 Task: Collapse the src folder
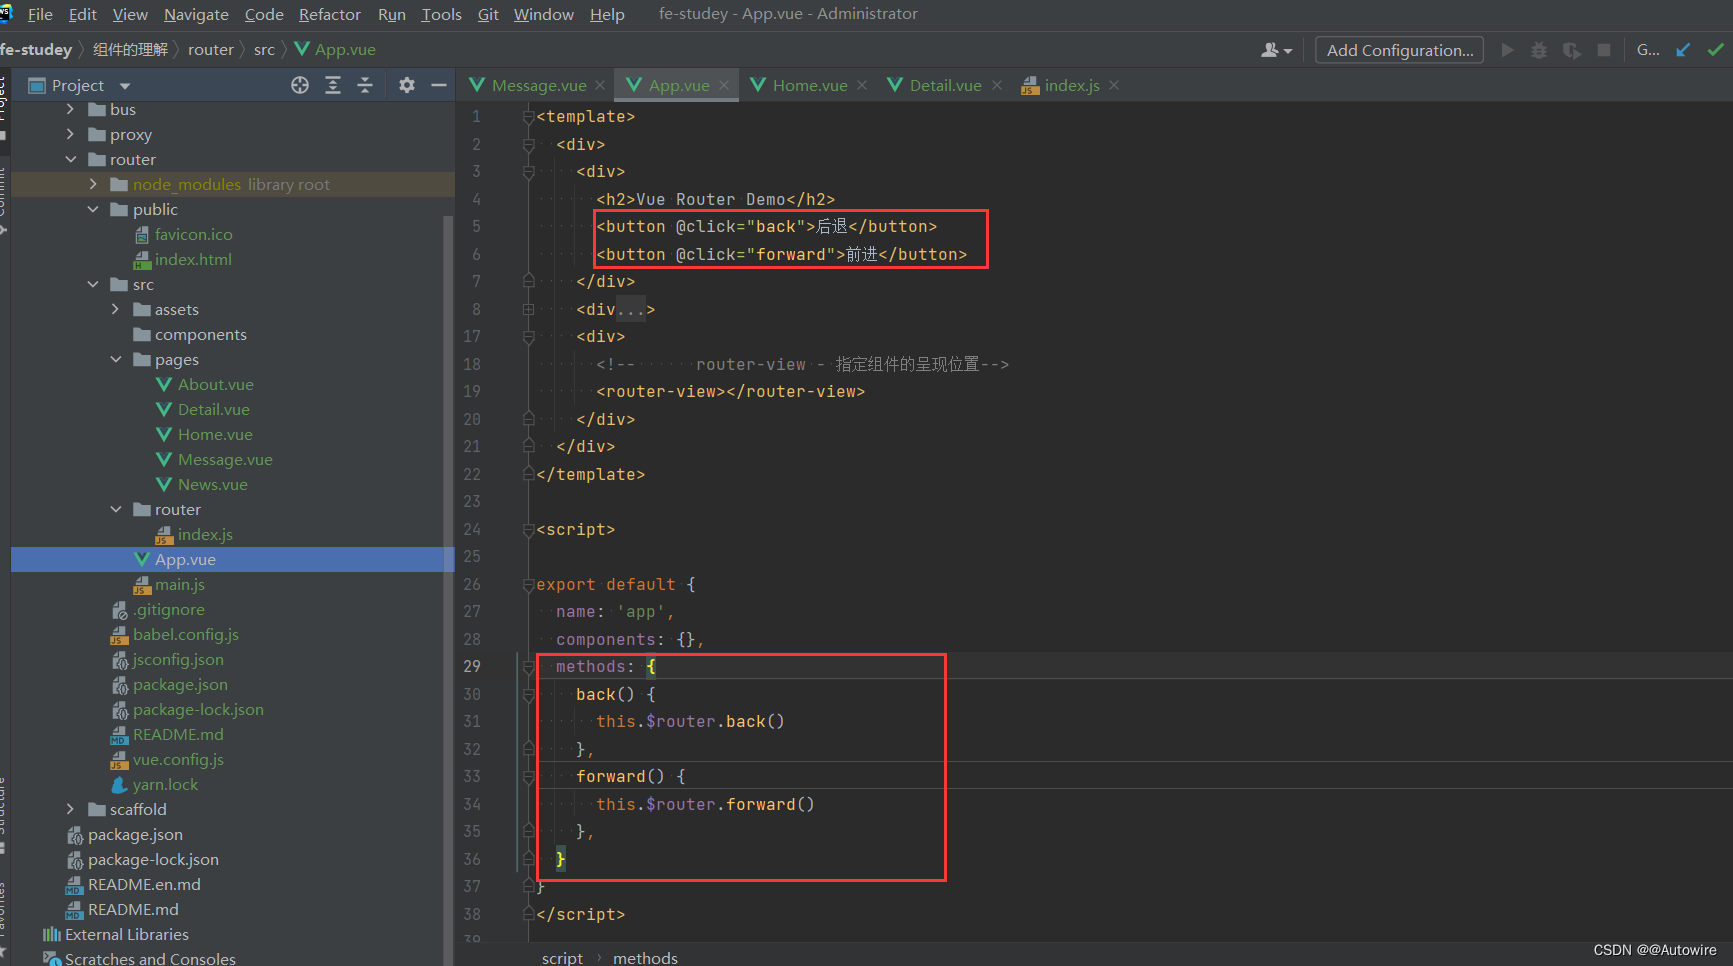point(93,284)
